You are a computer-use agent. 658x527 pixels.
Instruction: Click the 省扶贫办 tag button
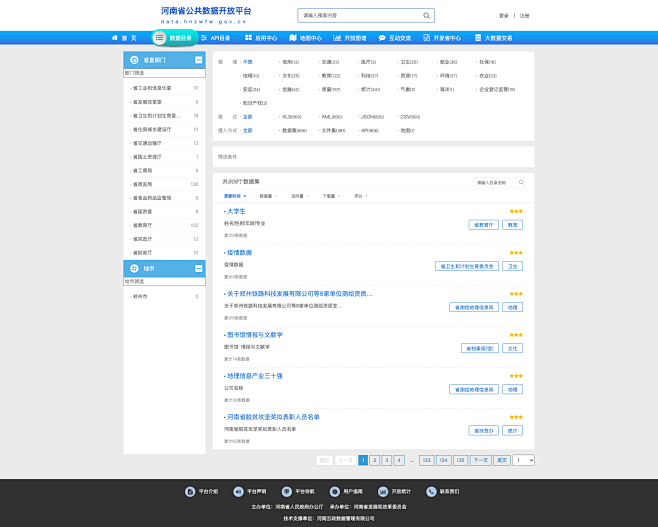click(483, 430)
